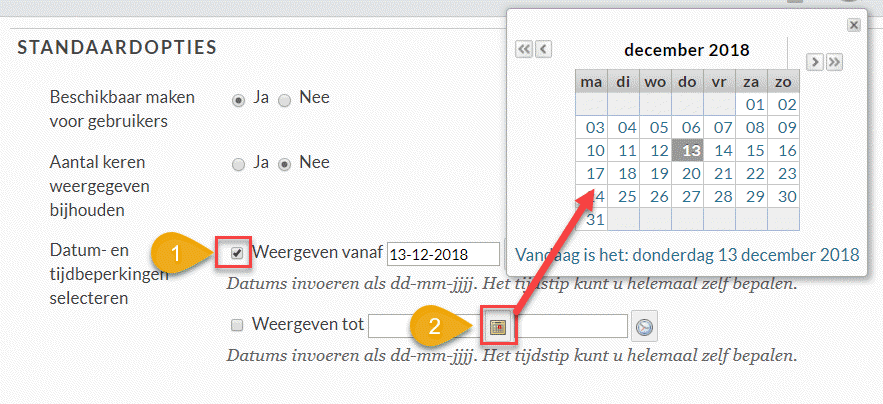Screen dimensions: 883x404
Task: Click the STANDAARDOPTIES heading
Action: (x=117, y=47)
